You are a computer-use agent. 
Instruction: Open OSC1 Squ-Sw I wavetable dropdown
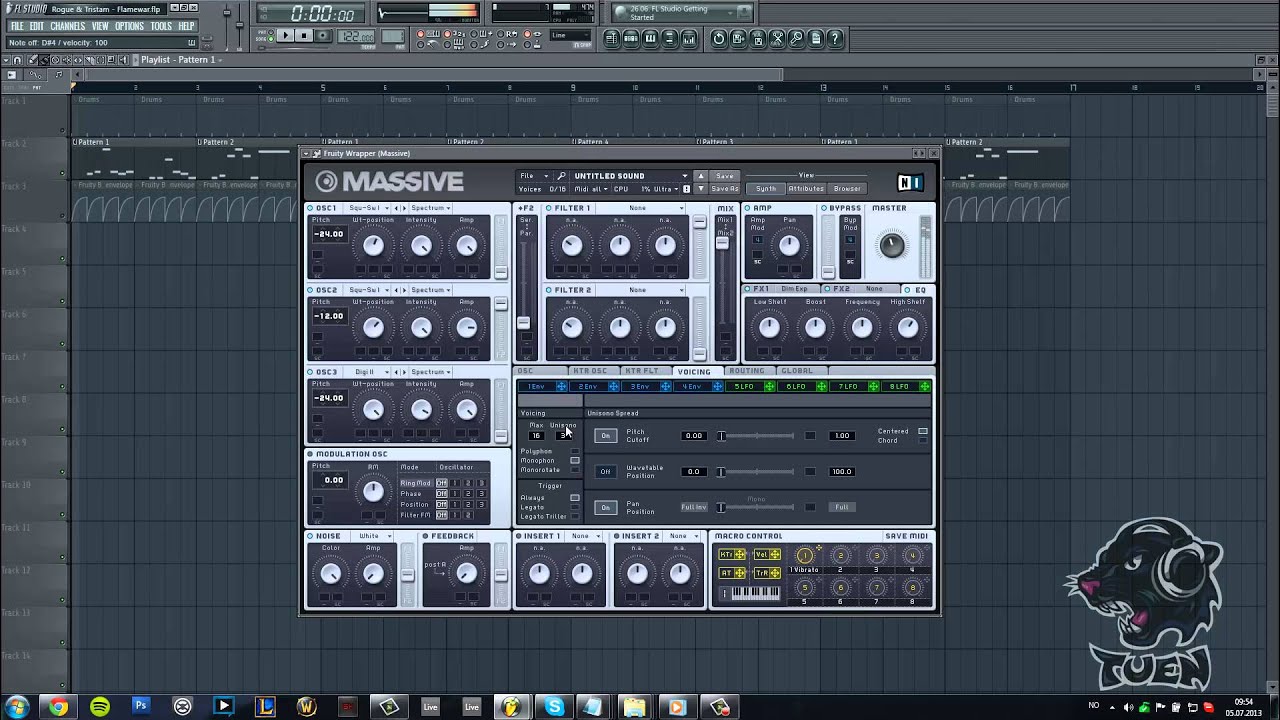click(x=368, y=208)
